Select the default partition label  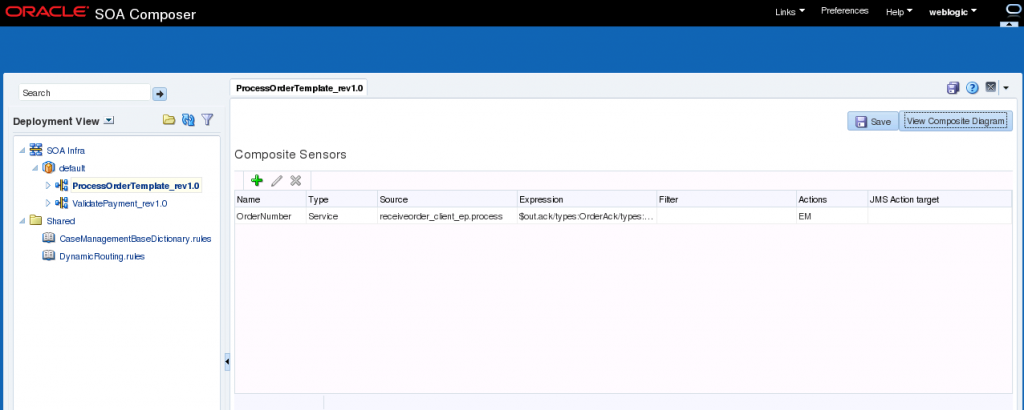(72, 168)
